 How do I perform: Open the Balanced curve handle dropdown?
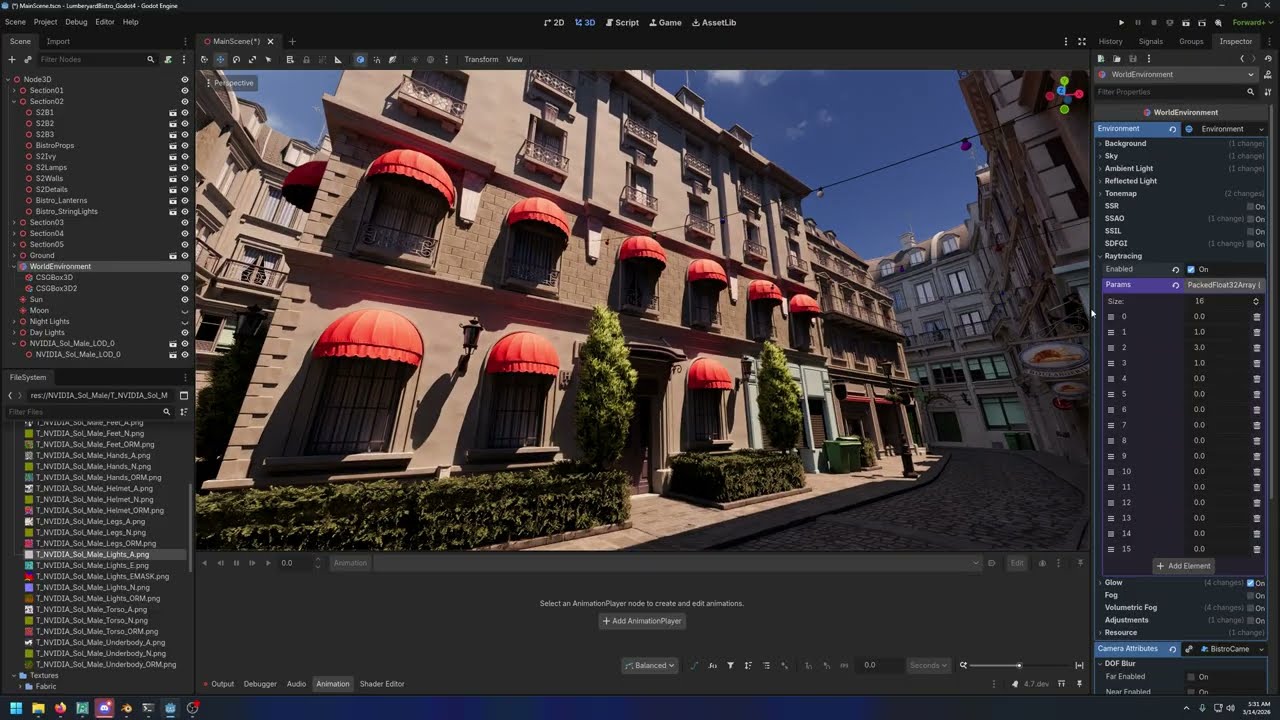point(650,665)
